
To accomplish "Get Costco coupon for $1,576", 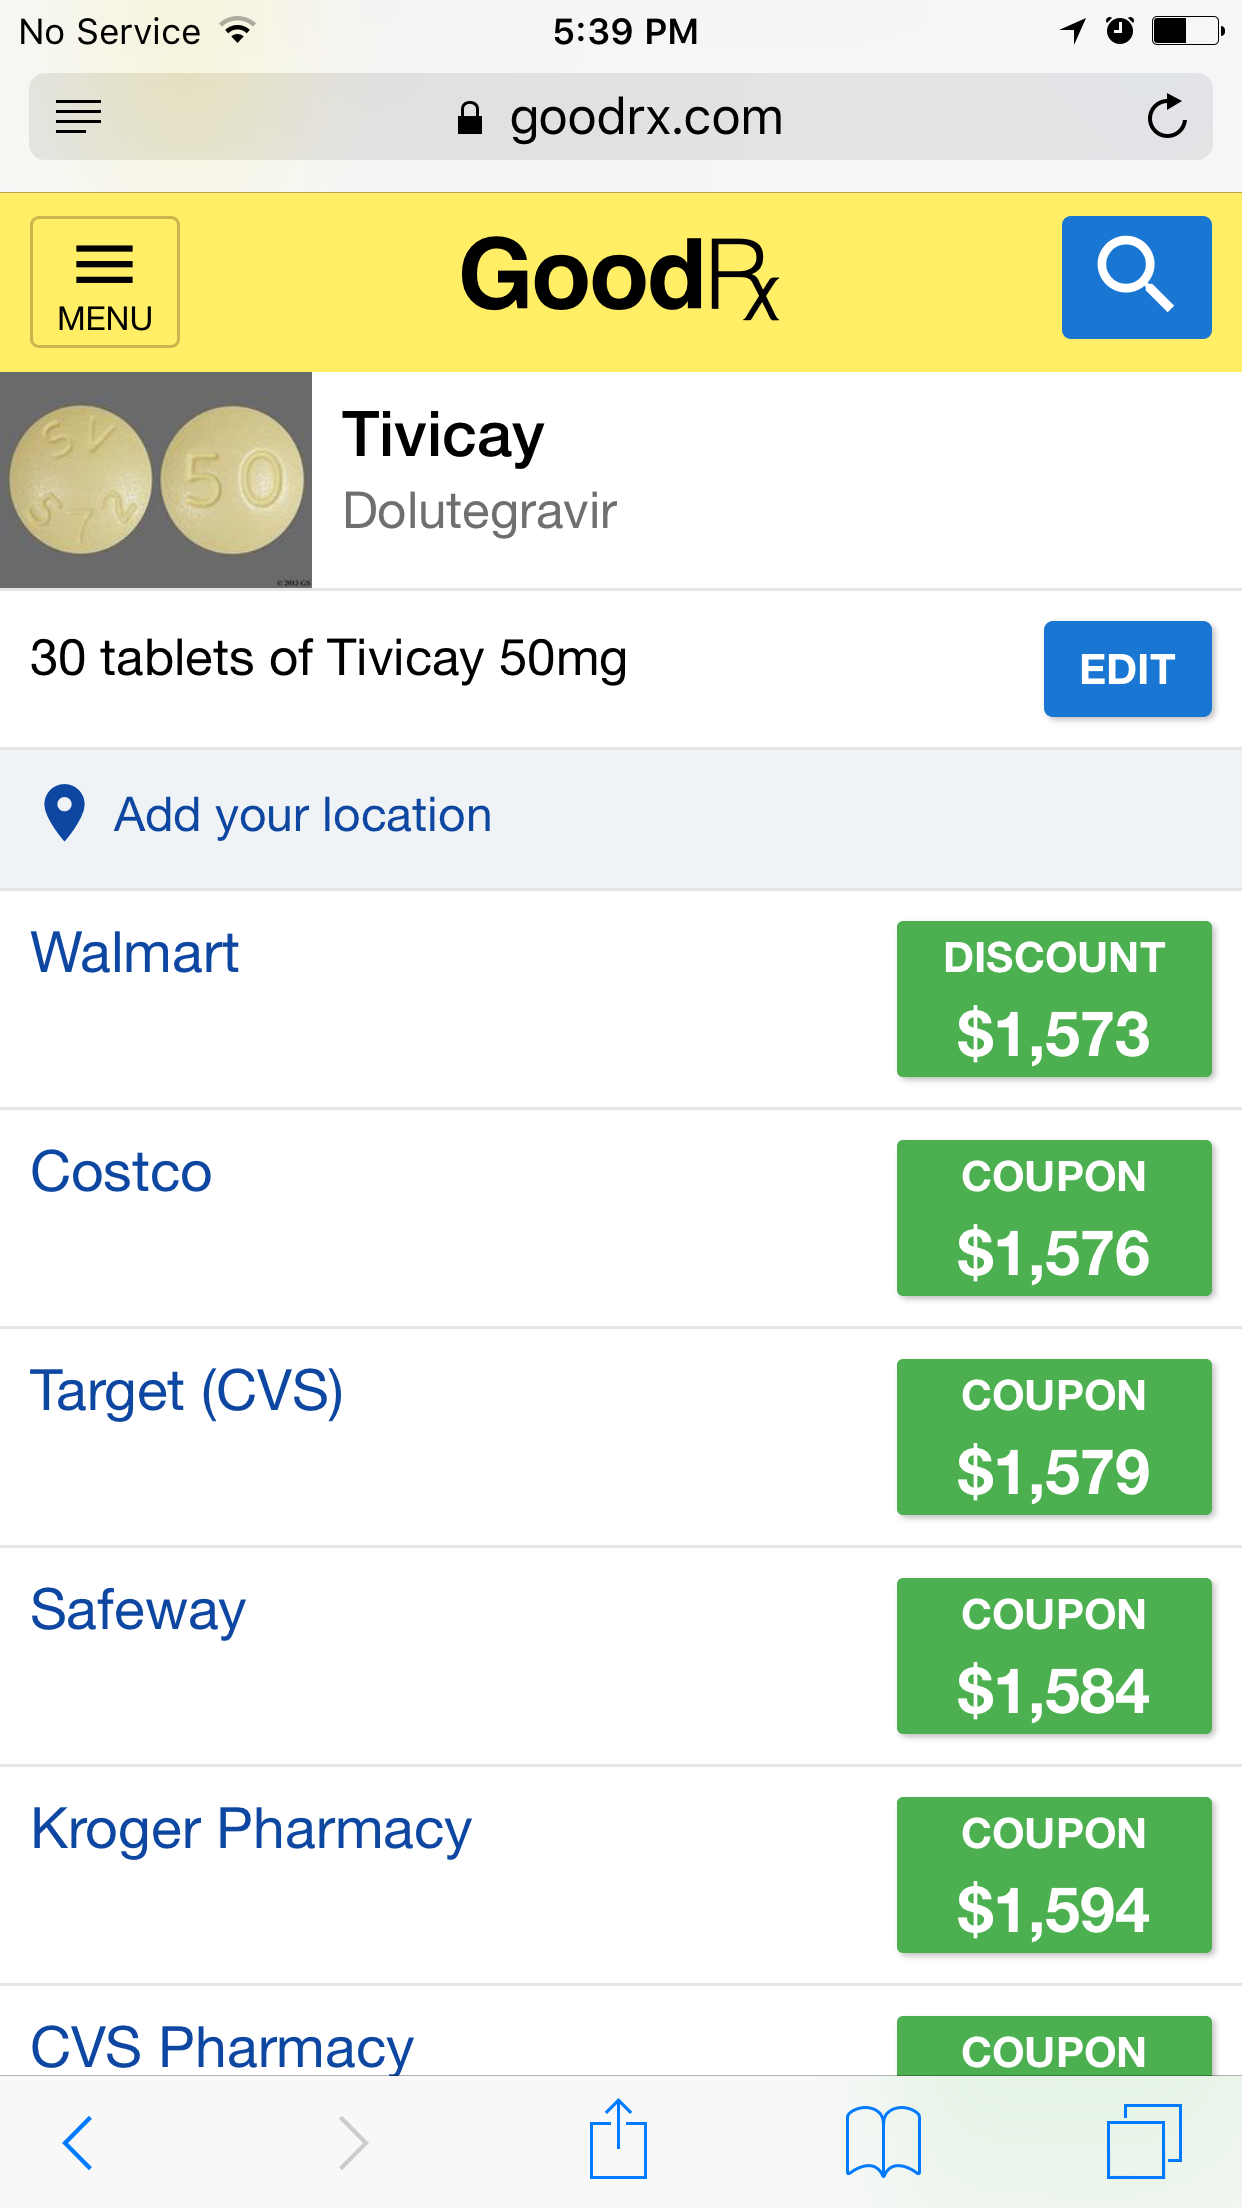I will click(1054, 1218).
